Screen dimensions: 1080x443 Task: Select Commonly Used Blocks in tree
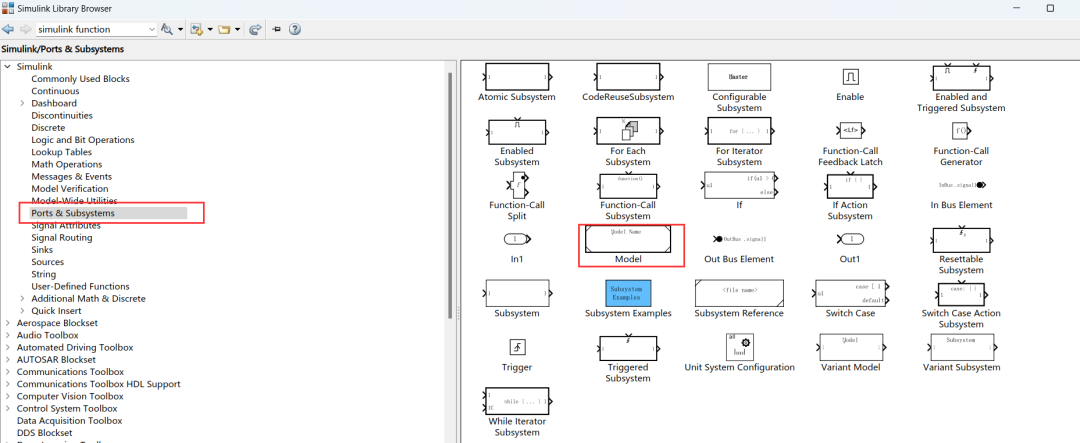point(80,79)
